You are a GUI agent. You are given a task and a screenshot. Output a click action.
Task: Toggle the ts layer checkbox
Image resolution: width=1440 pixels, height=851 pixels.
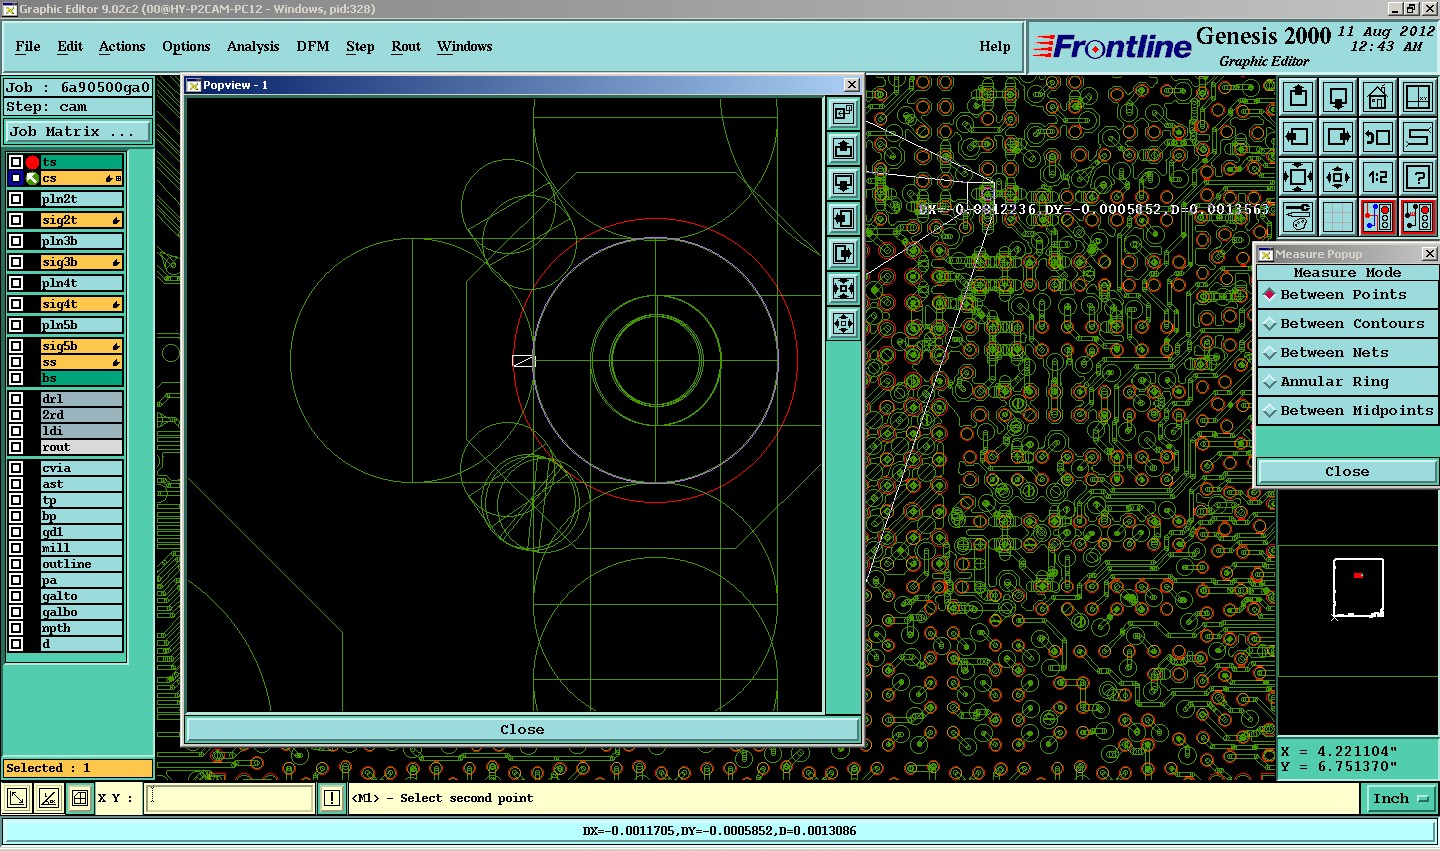pos(16,162)
